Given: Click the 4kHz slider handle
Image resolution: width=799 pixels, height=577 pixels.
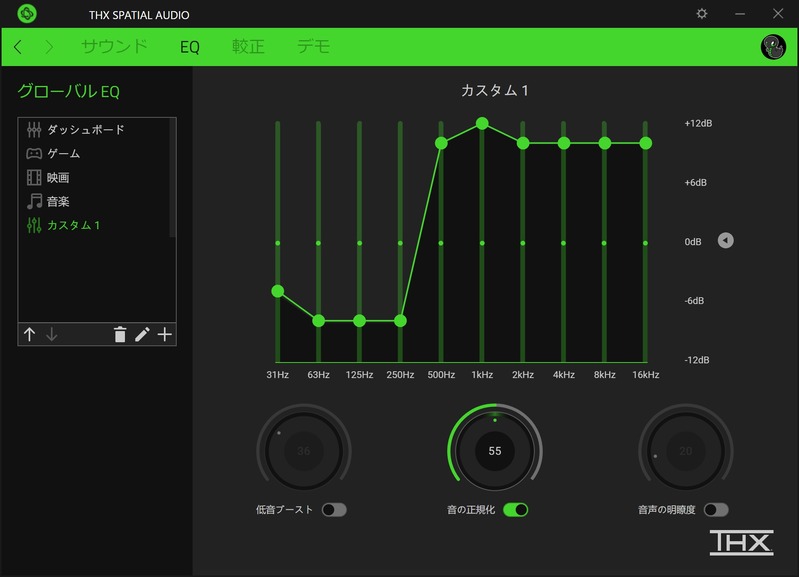Looking at the screenshot, I should pyautogui.click(x=564, y=143).
